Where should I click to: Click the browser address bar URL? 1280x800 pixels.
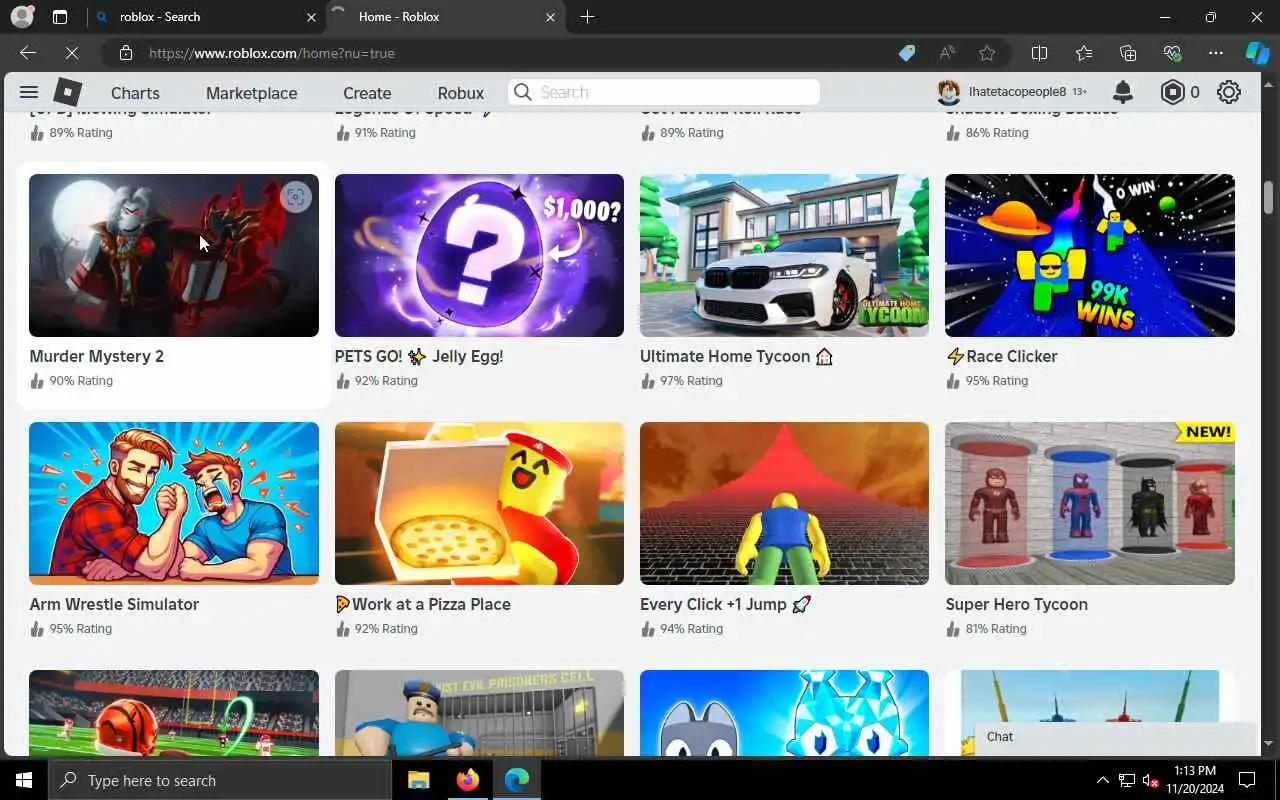[x=272, y=53]
